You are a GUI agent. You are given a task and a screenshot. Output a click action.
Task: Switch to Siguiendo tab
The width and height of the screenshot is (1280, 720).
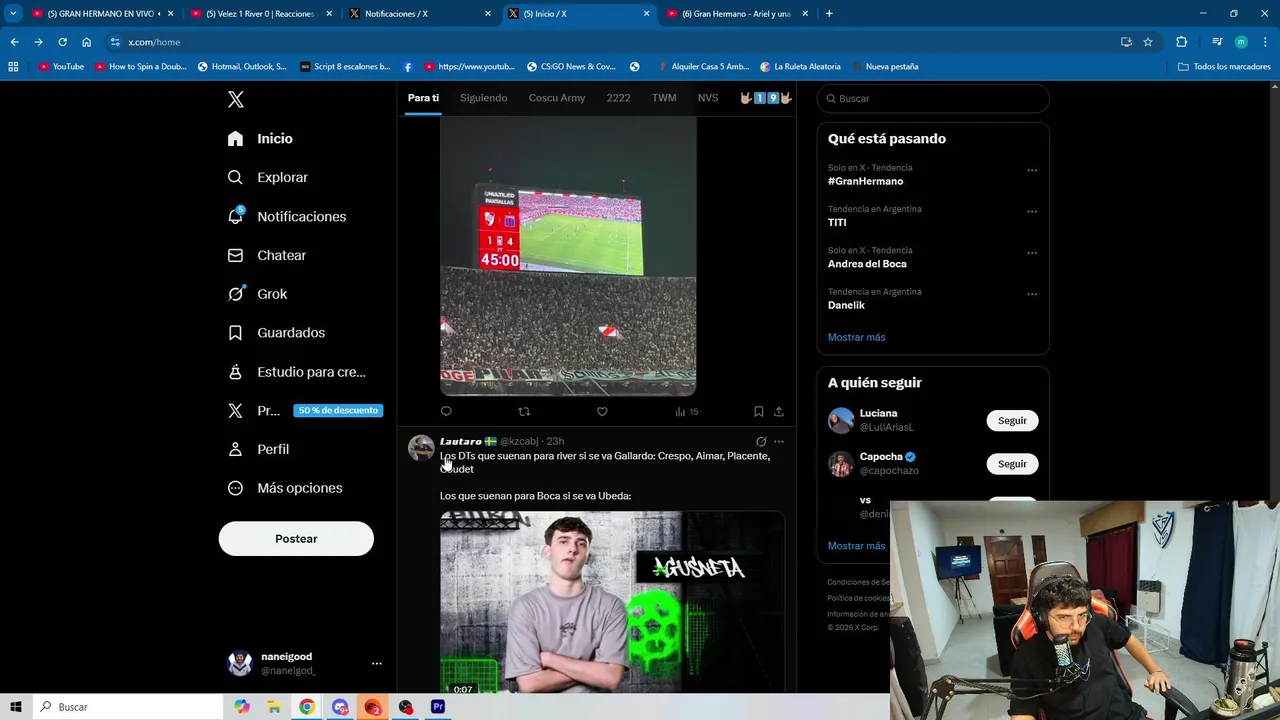483,98
